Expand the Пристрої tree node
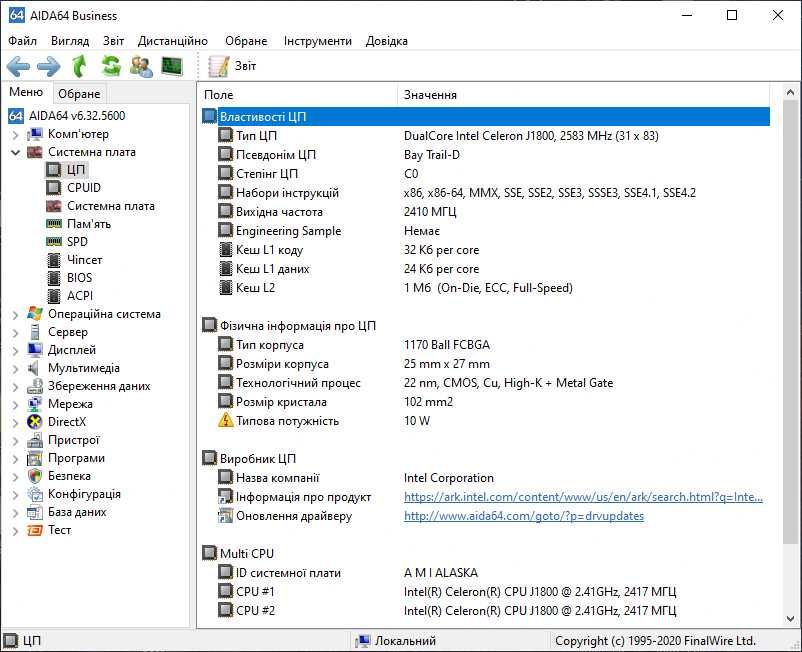 15,440
